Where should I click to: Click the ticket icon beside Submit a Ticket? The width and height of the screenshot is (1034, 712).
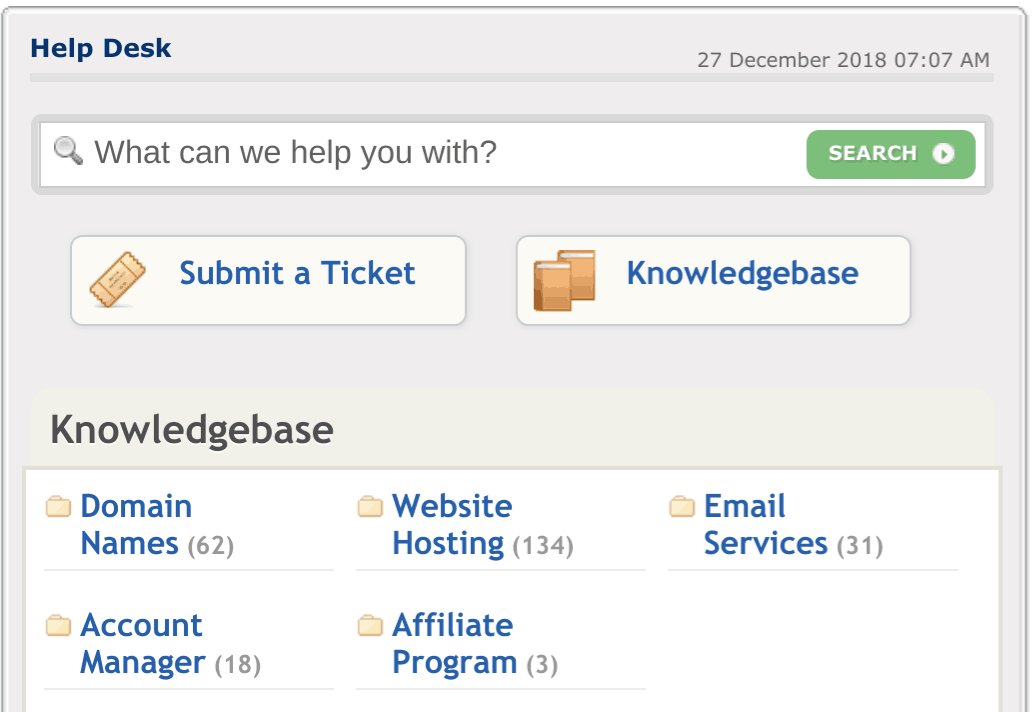(x=117, y=280)
